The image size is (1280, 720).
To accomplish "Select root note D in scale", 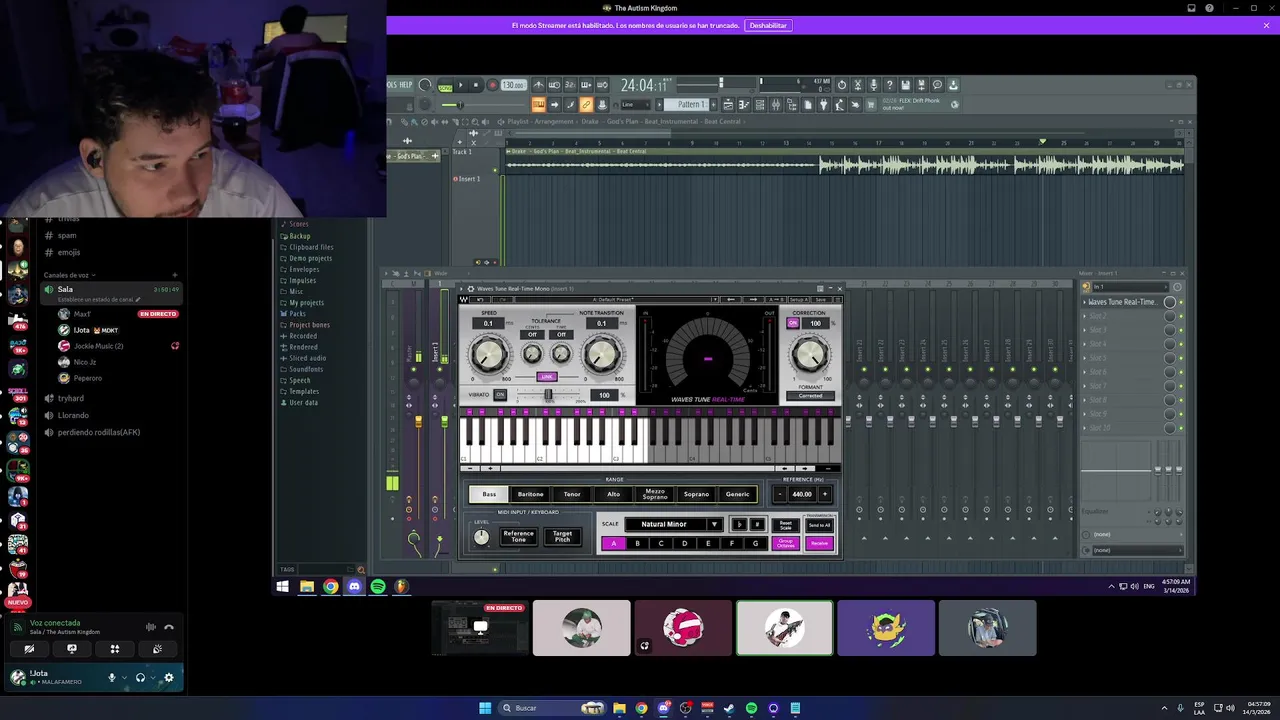I will (x=685, y=543).
